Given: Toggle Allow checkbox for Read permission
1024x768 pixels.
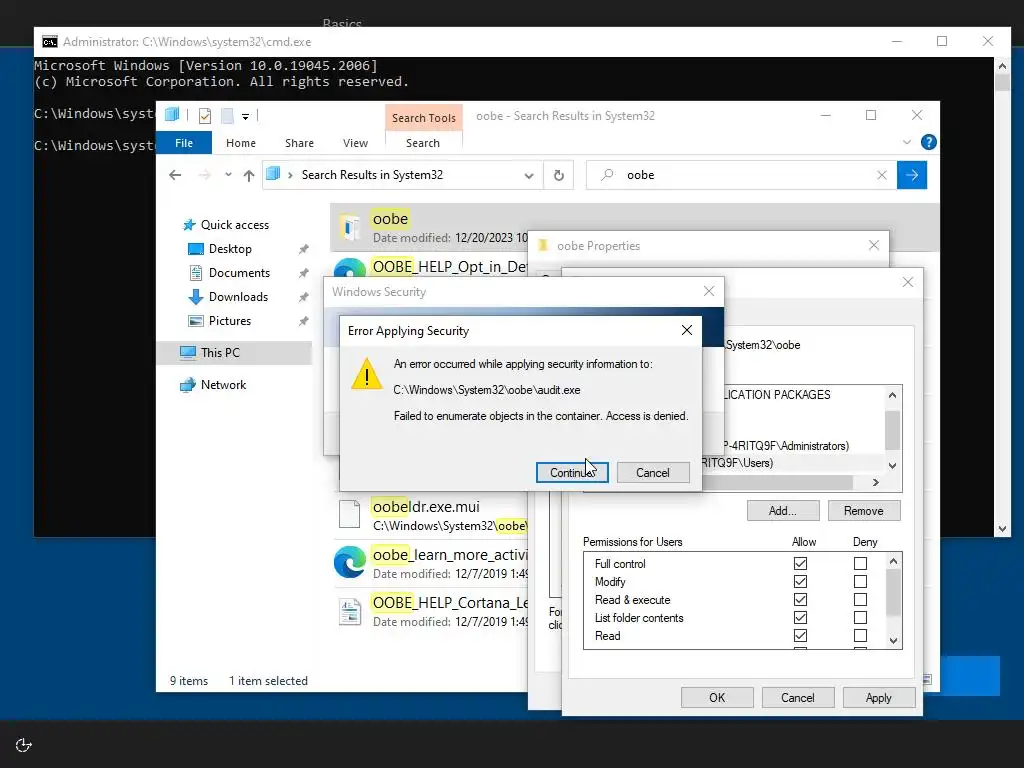Looking at the screenshot, I should 800,635.
